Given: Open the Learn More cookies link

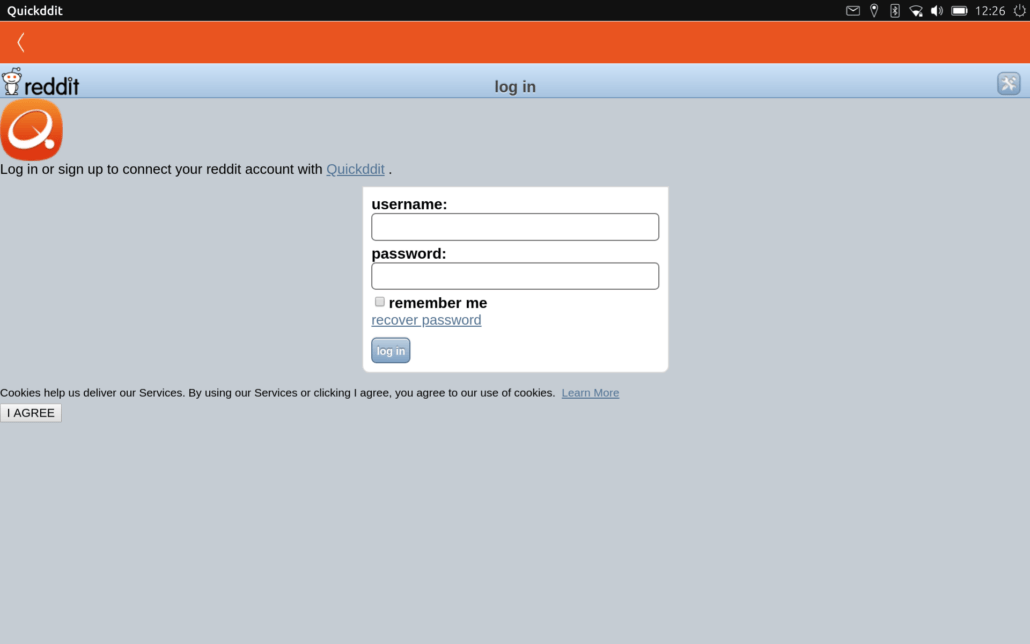Looking at the screenshot, I should (x=590, y=393).
